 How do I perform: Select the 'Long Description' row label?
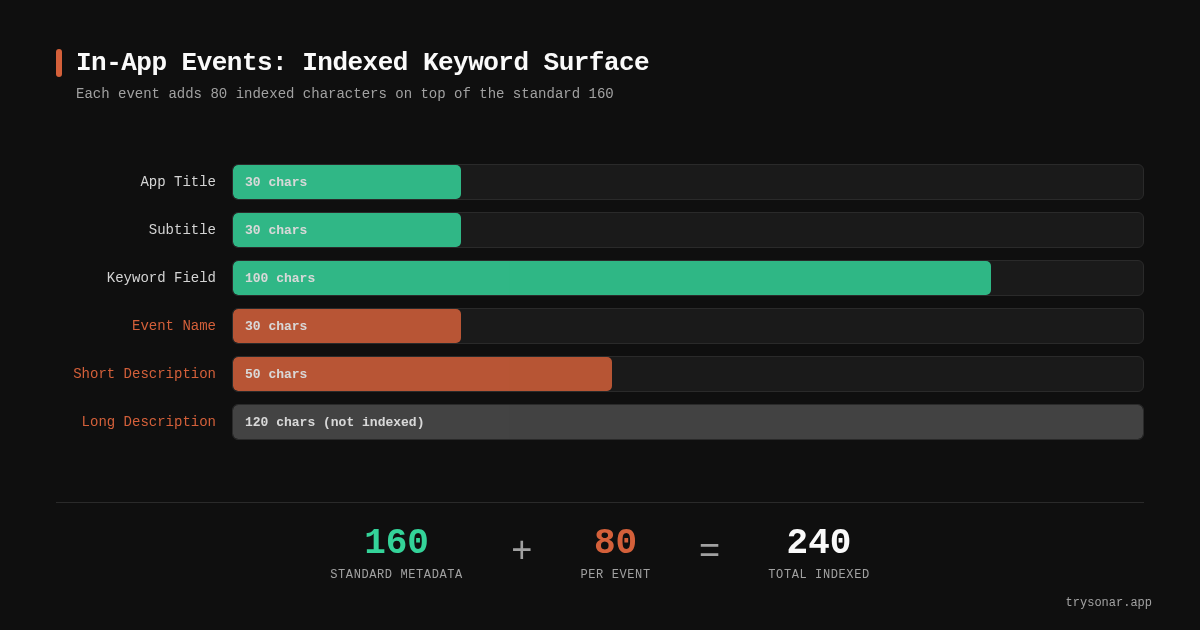tap(149, 422)
